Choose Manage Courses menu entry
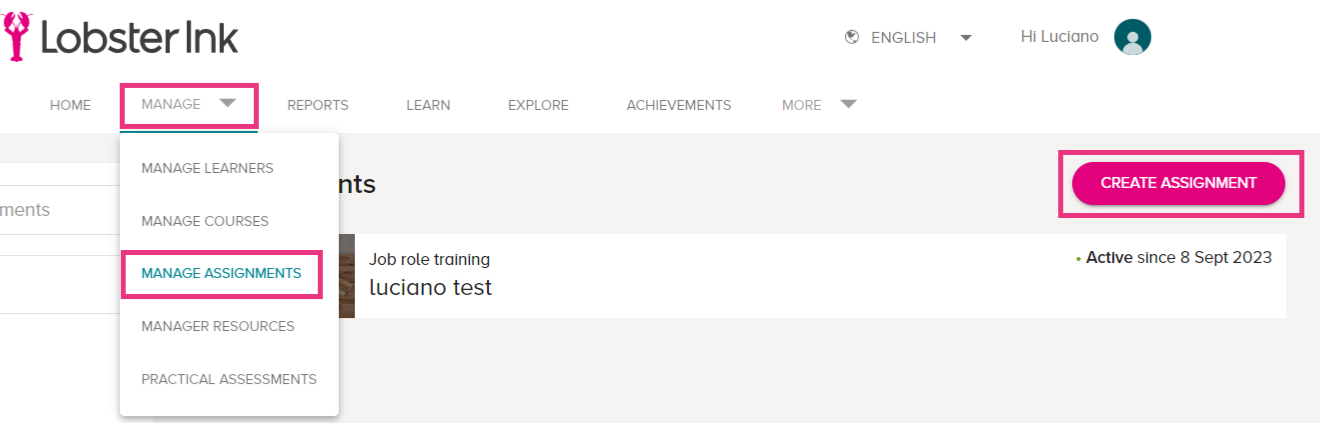 pos(205,221)
